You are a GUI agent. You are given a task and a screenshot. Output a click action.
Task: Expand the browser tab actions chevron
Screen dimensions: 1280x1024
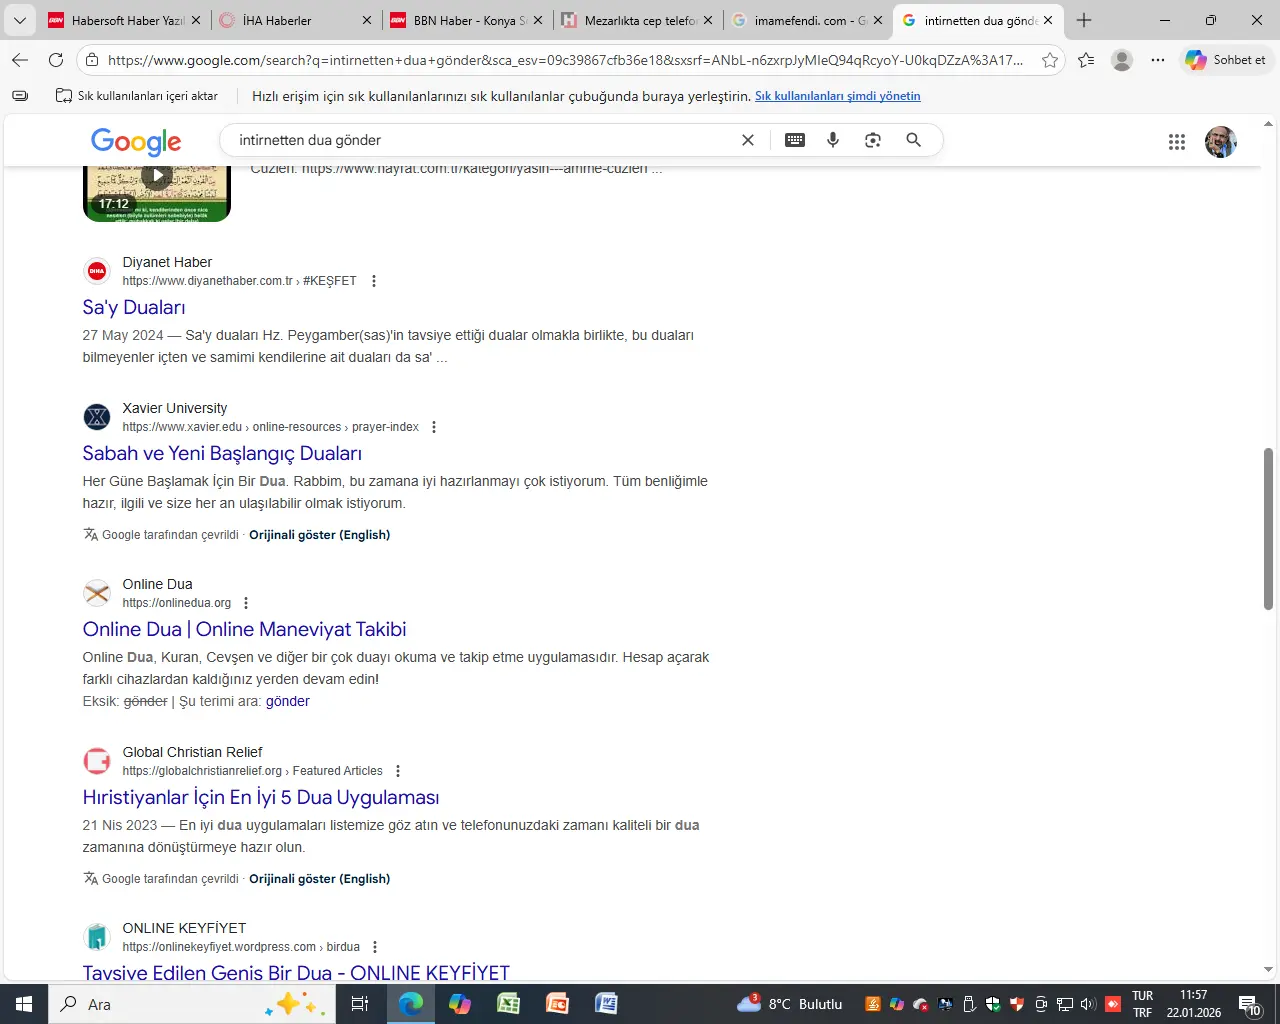pyautogui.click(x=20, y=20)
